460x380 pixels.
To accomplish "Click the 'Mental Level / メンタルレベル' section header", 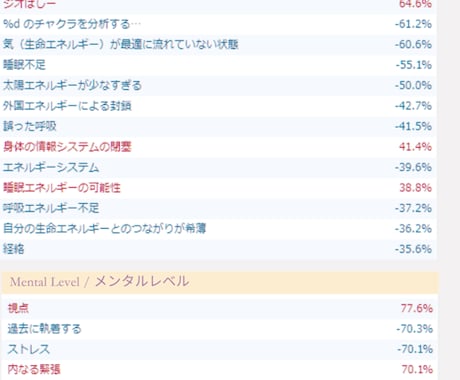I will (220, 282).
